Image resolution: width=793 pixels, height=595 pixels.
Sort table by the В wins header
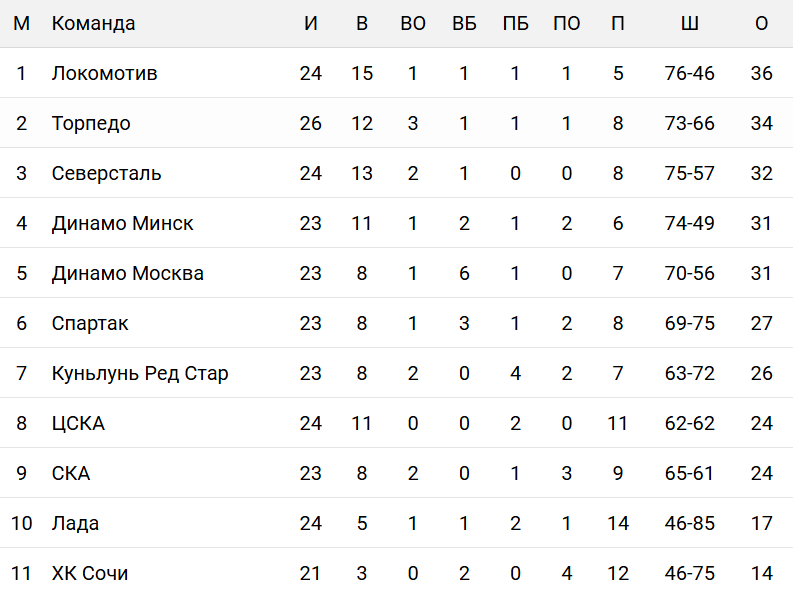[362, 23]
